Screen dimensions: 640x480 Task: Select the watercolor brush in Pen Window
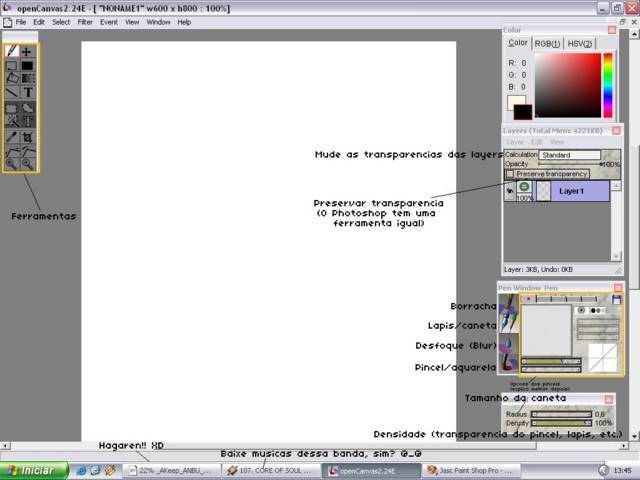point(508,362)
